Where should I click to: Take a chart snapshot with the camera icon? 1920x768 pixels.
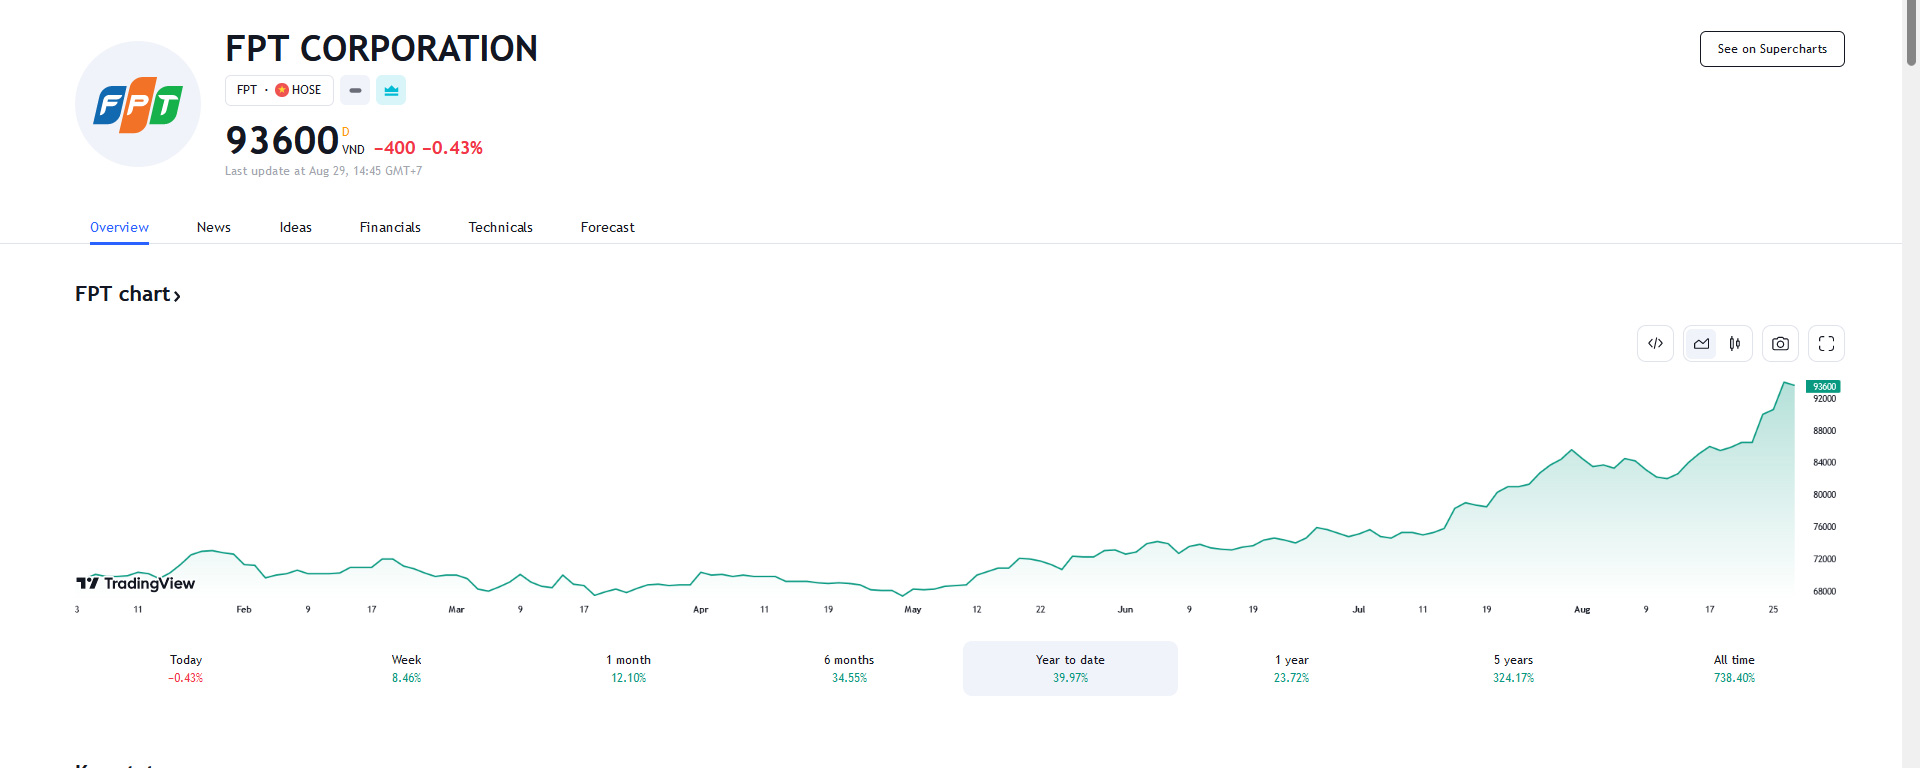coord(1780,343)
